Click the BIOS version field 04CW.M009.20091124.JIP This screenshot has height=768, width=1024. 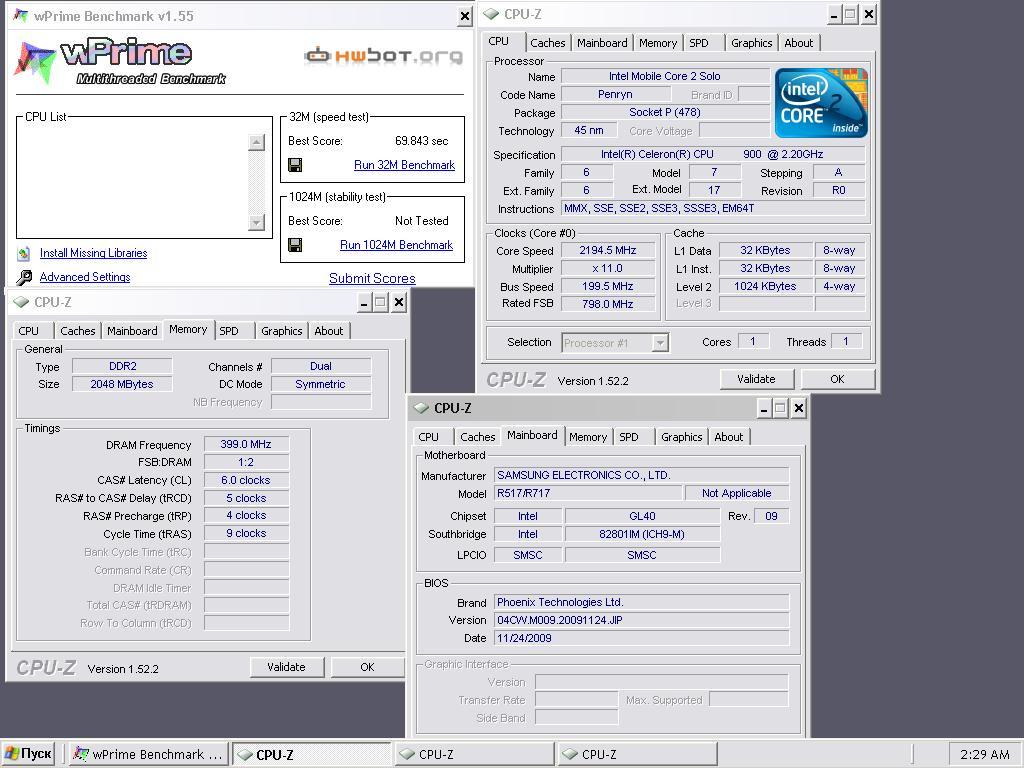tap(641, 620)
